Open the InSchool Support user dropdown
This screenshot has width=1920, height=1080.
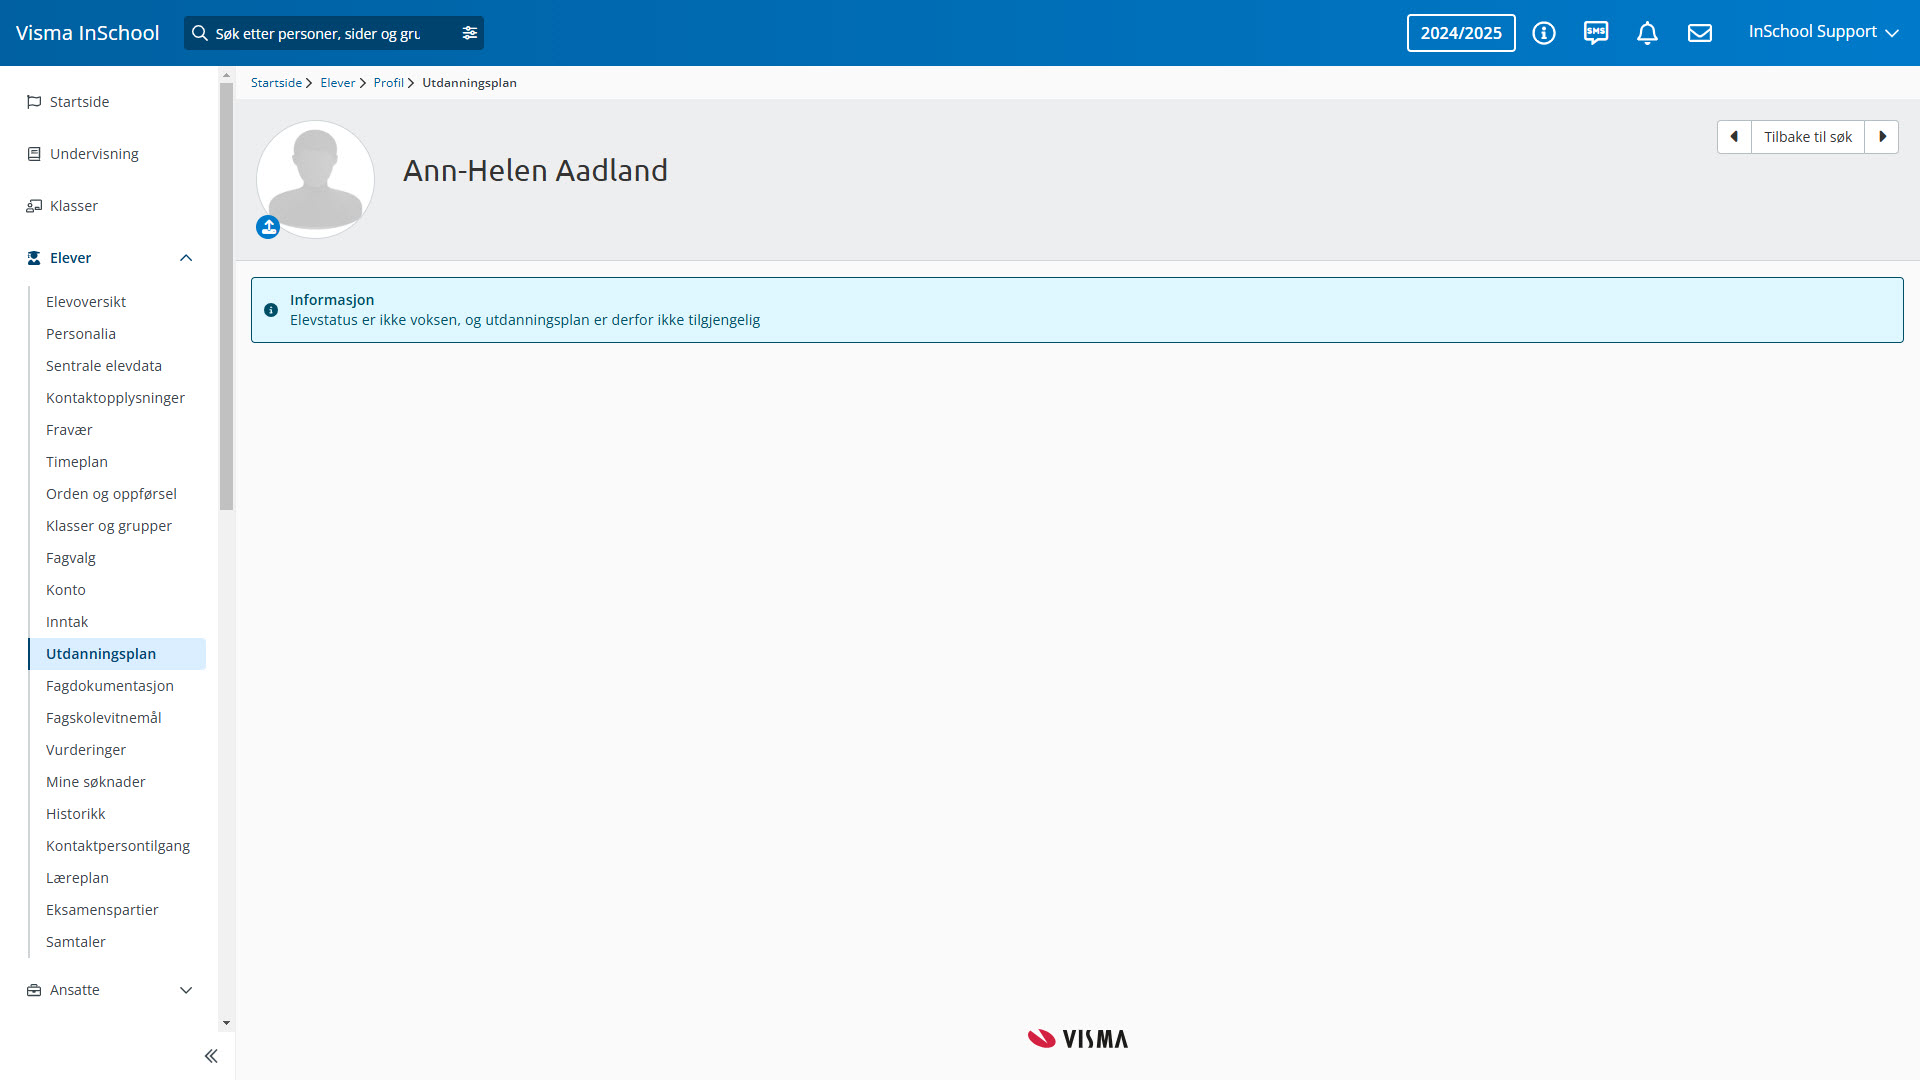coord(1823,32)
